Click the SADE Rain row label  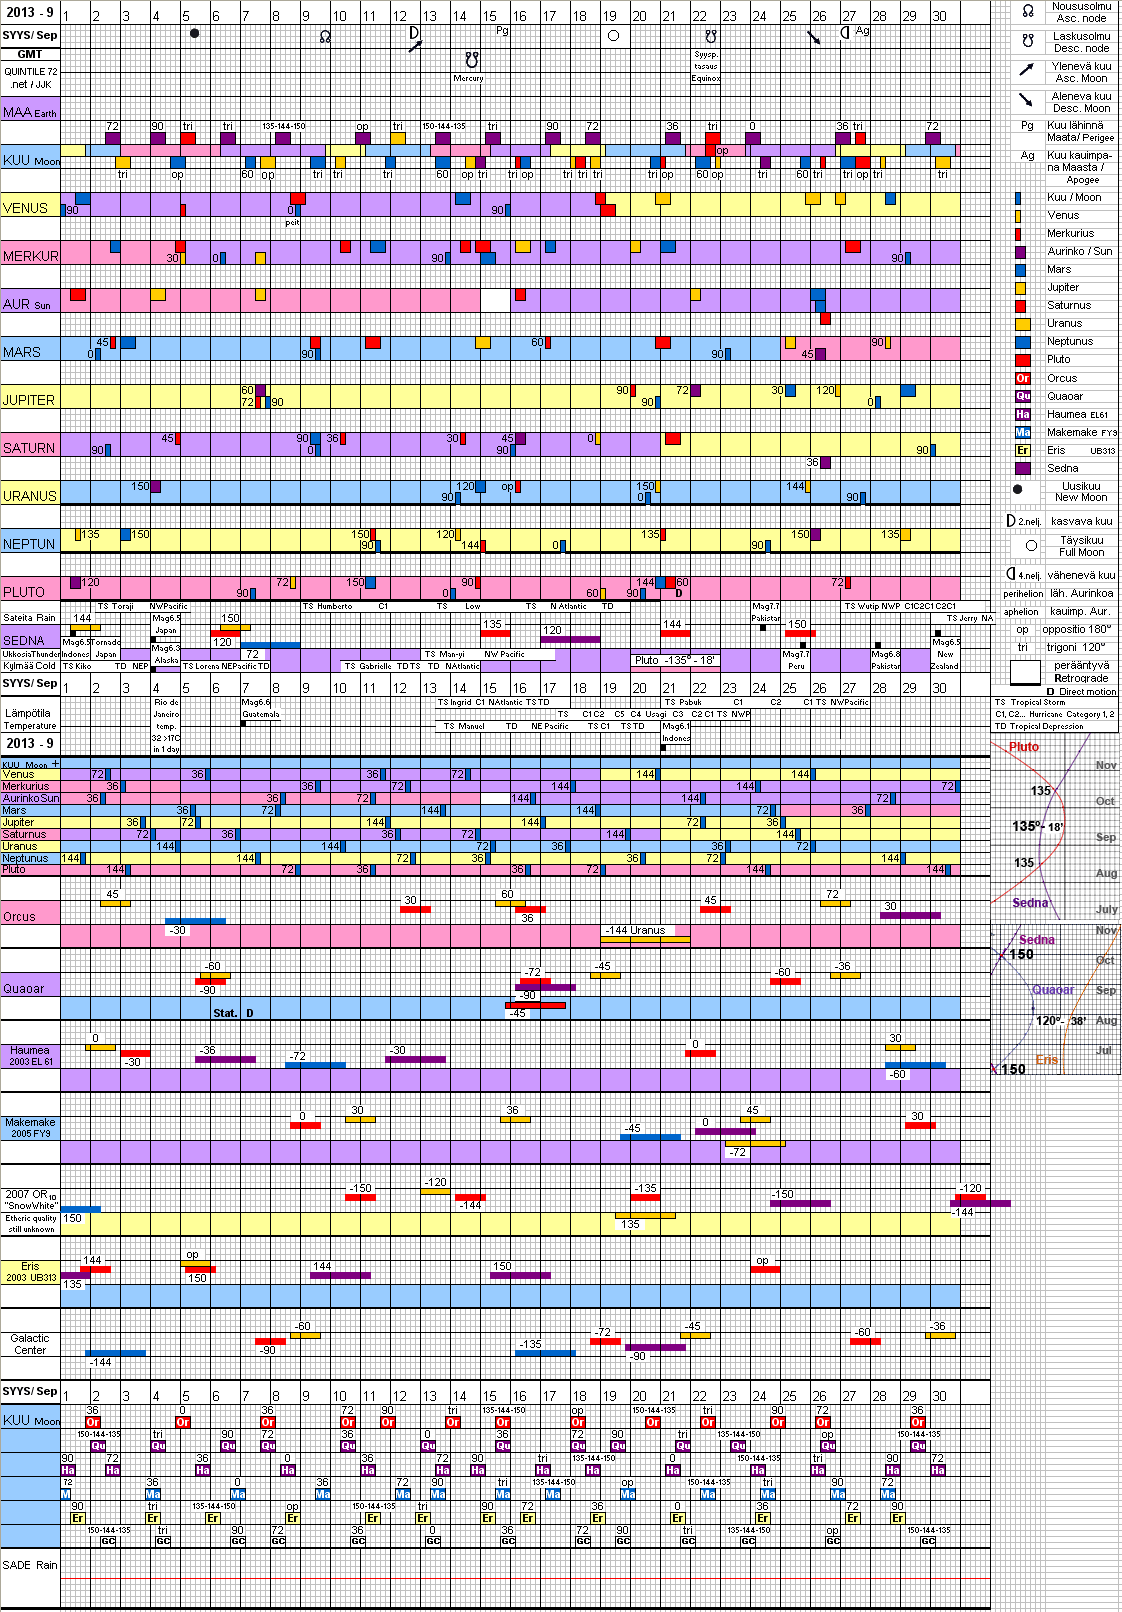(30, 1565)
